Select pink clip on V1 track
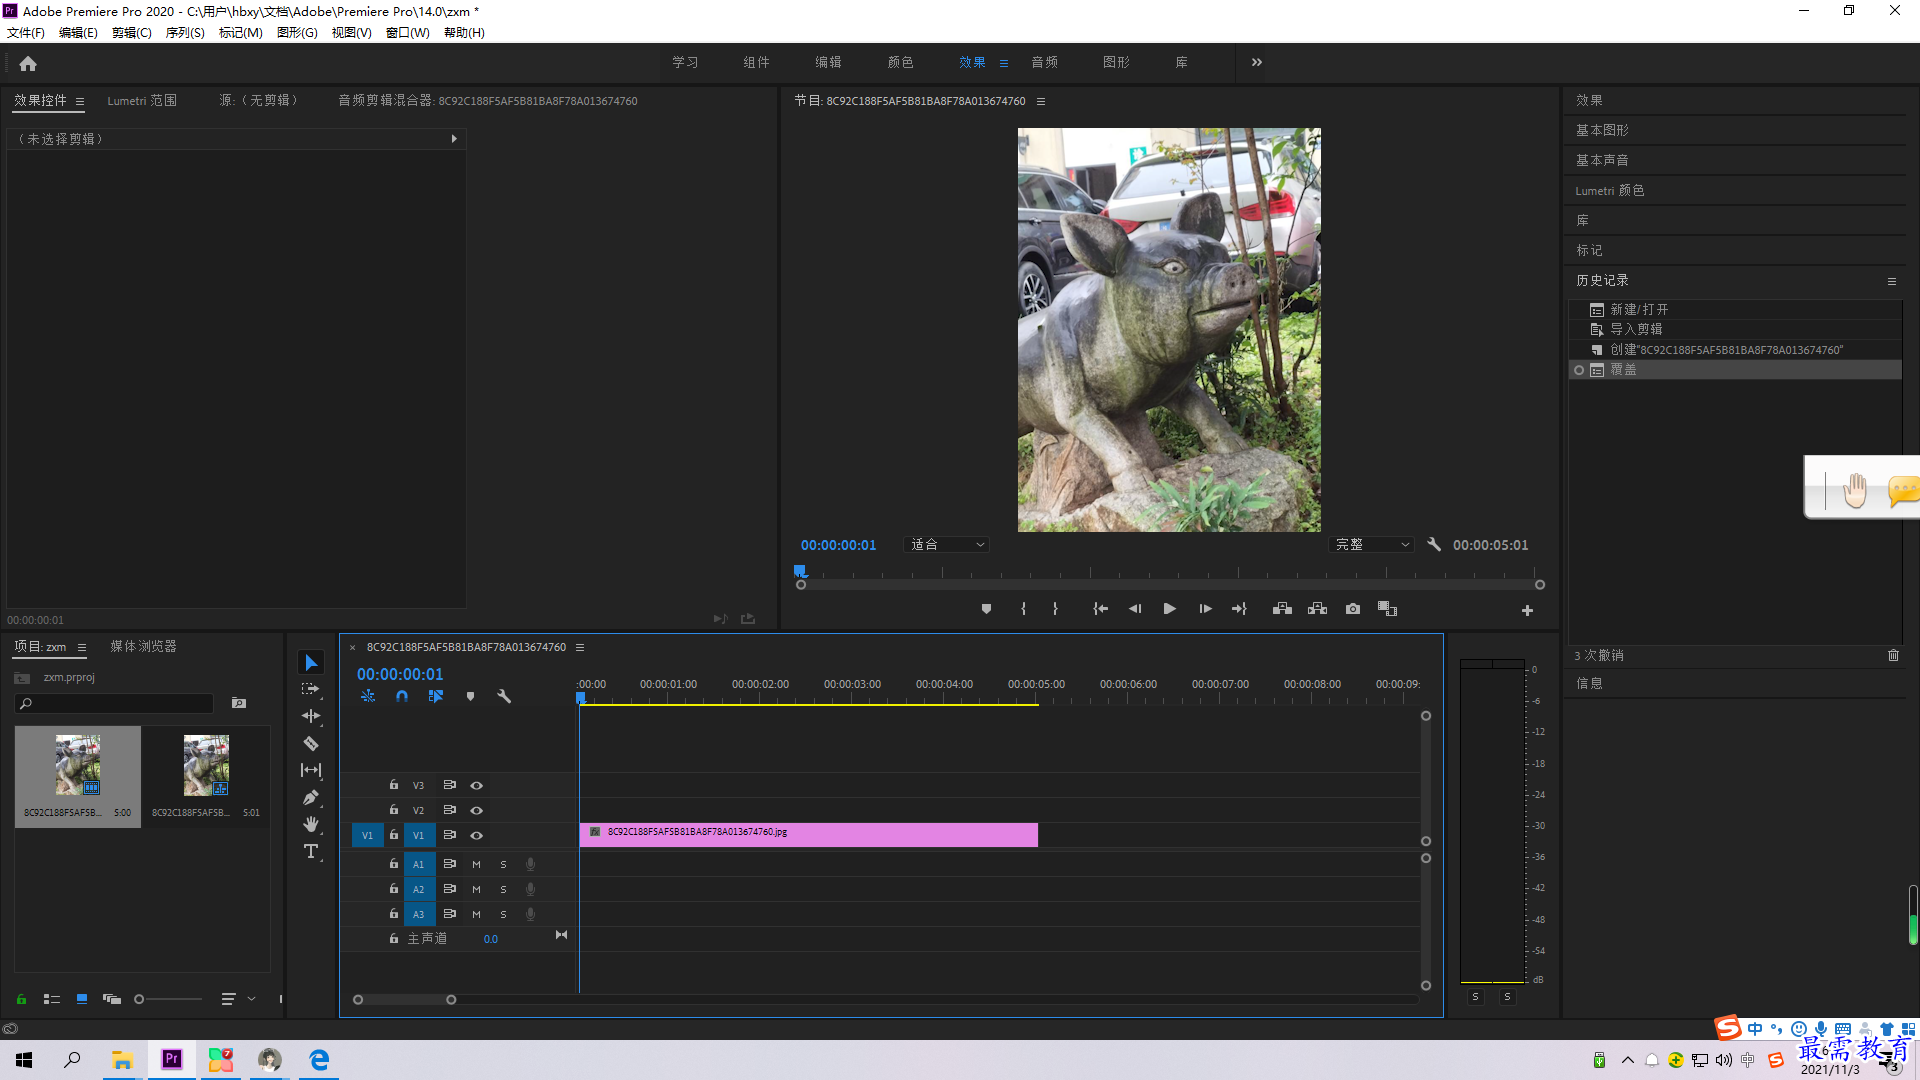1920x1080 pixels. click(808, 835)
